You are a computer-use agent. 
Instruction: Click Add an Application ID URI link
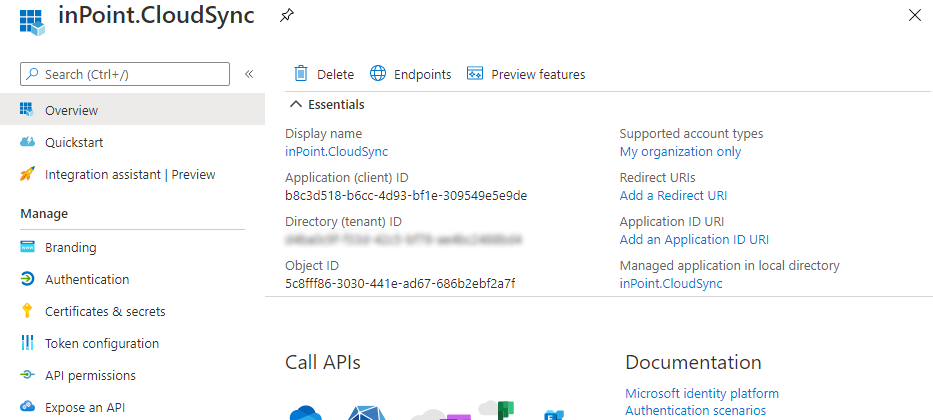pos(694,239)
